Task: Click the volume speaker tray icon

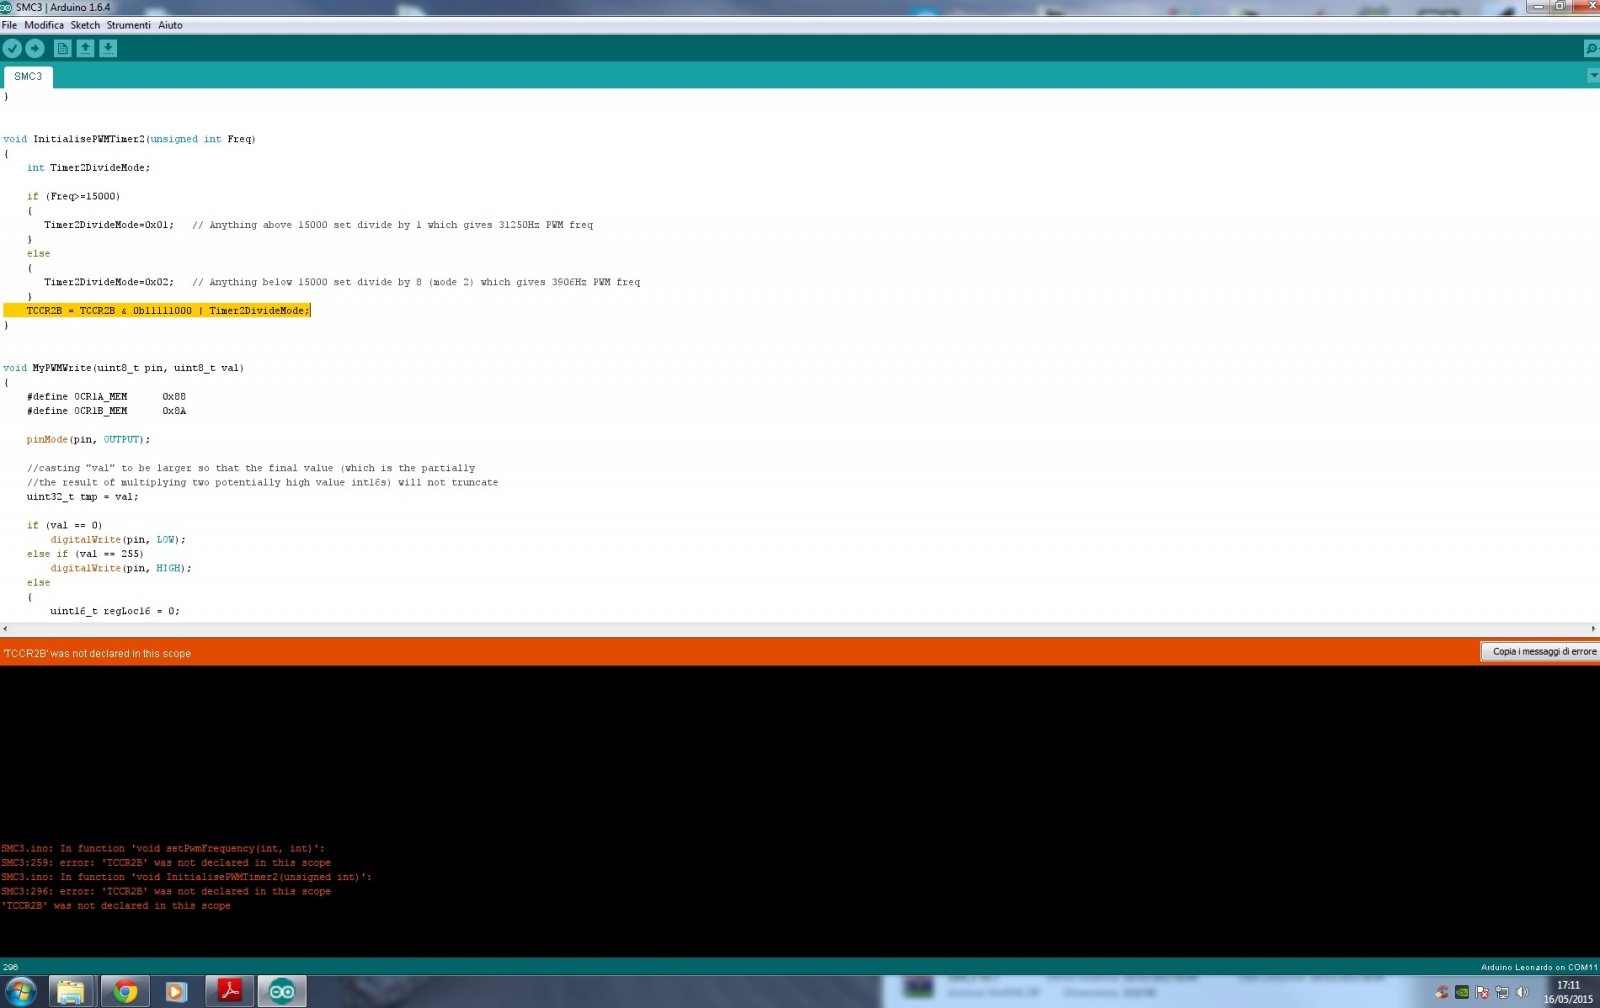Action: click(1522, 992)
